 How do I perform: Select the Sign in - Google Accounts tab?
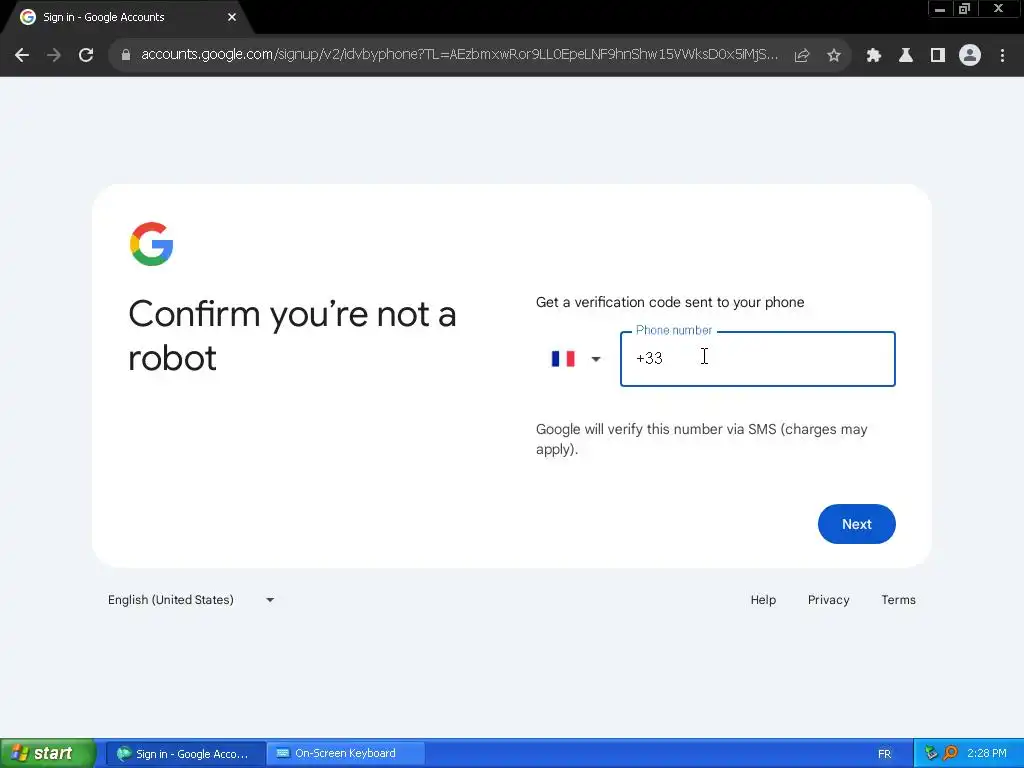(x=127, y=17)
